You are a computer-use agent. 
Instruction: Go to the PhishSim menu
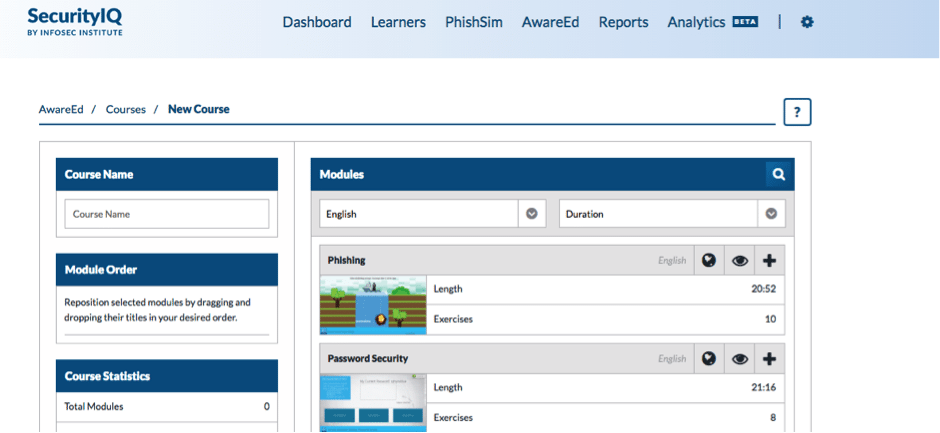tap(473, 22)
